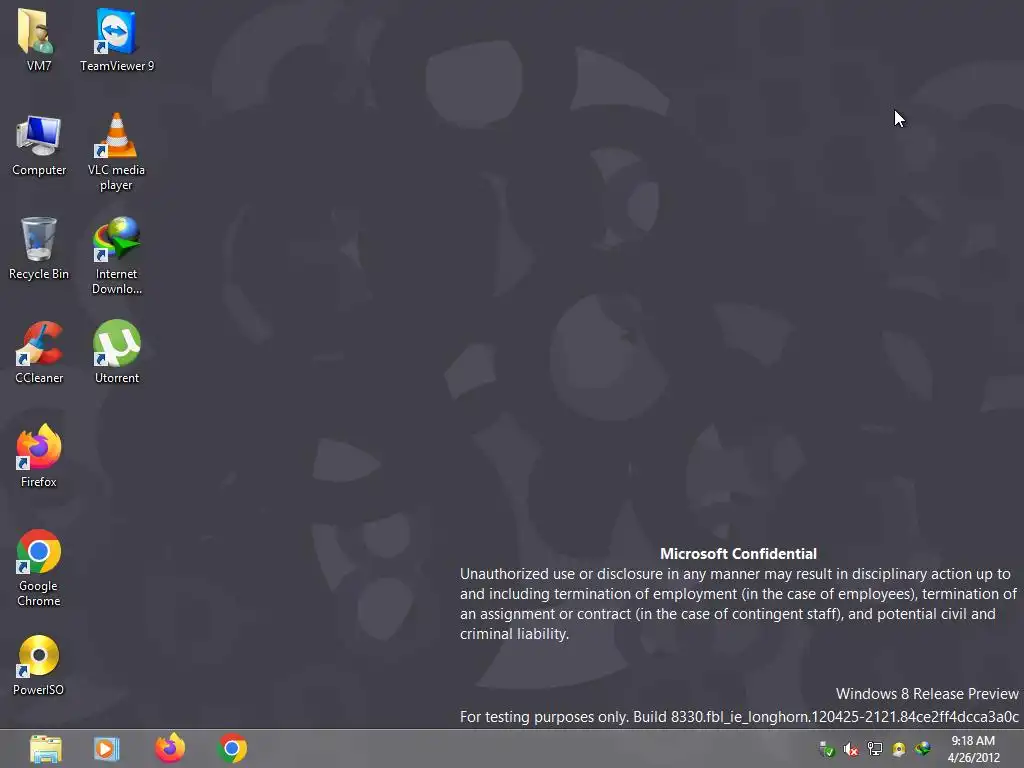Viewport: 1024px width, 768px height.
Task: Select the CCleaner desktop shortcut
Action: tap(39, 353)
